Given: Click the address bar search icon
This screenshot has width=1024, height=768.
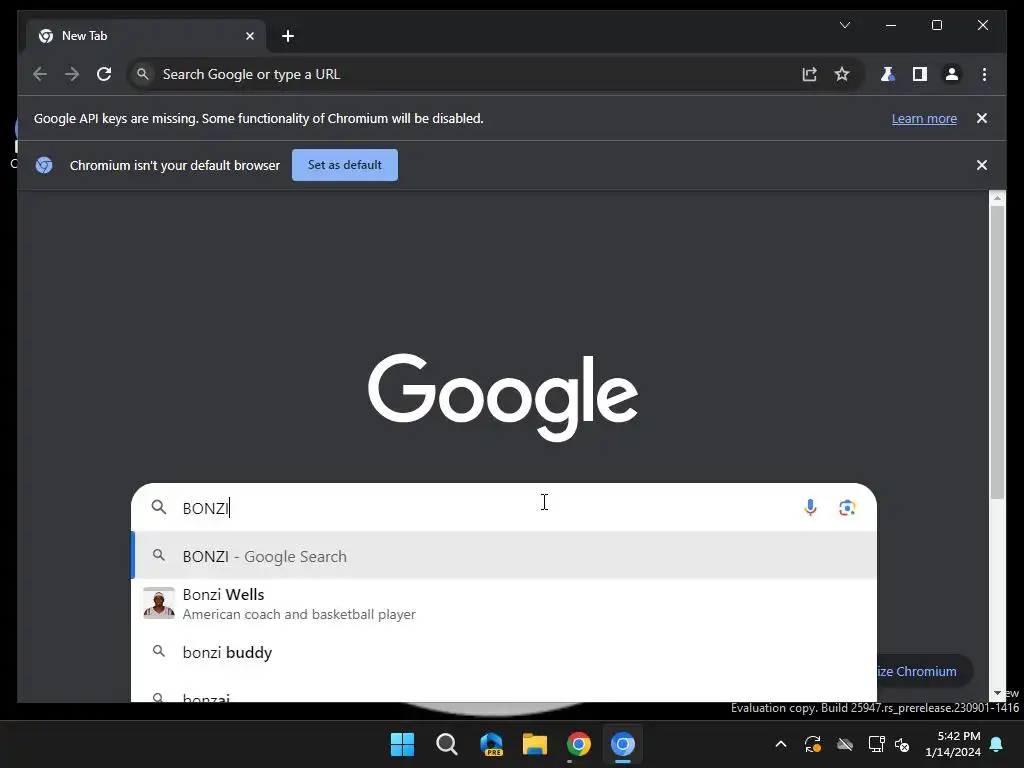Looking at the screenshot, I should (x=142, y=74).
